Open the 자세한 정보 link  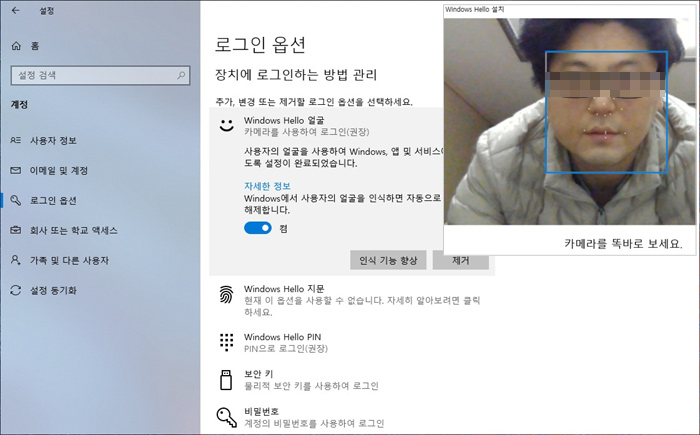click(x=267, y=186)
